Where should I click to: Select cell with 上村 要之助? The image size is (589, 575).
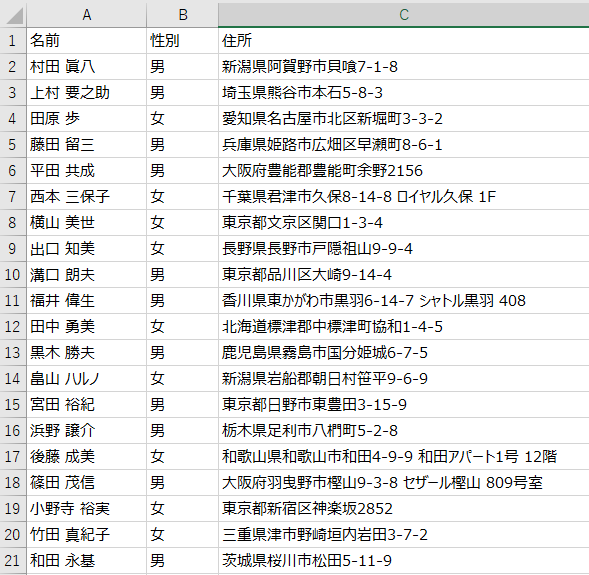click(x=86, y=92)
